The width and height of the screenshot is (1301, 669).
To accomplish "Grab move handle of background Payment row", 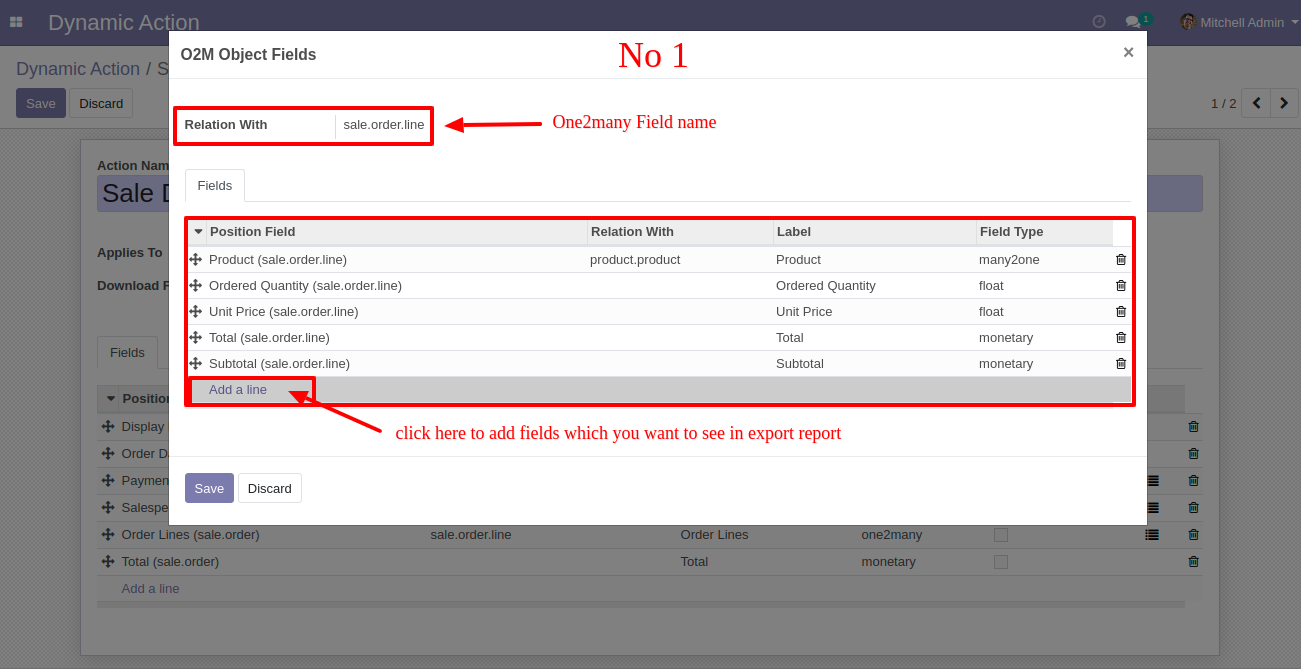I will tap(108, 481).
